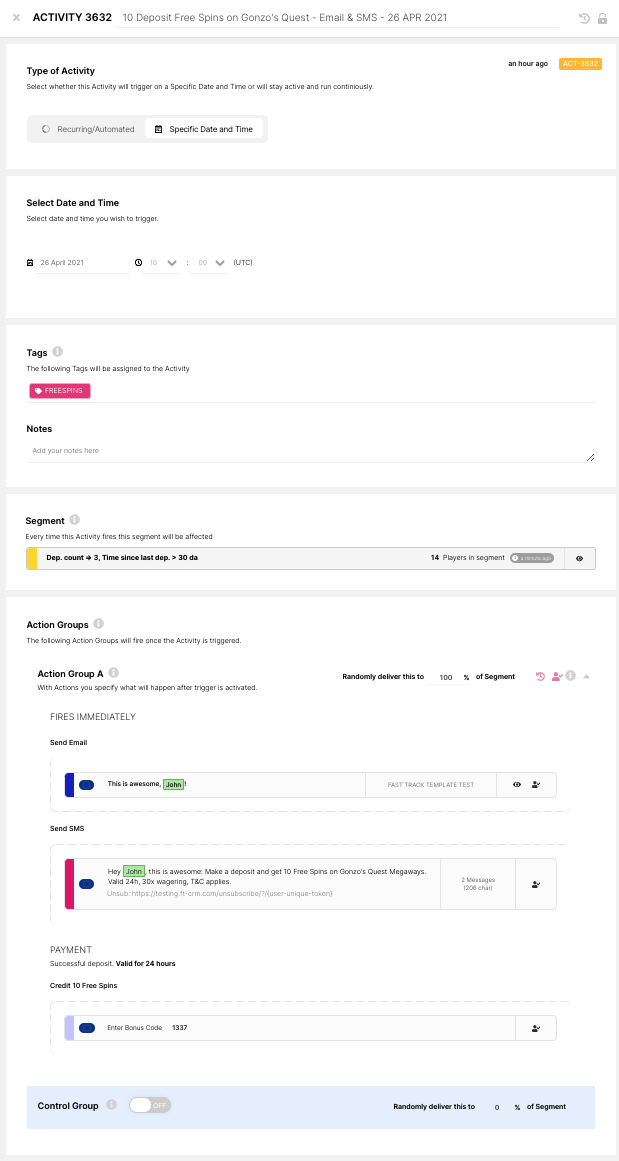619x1161 pixels.
Task: Preview the segment with the eye icon
Action: pyautogui.click(x=579, y=558)
